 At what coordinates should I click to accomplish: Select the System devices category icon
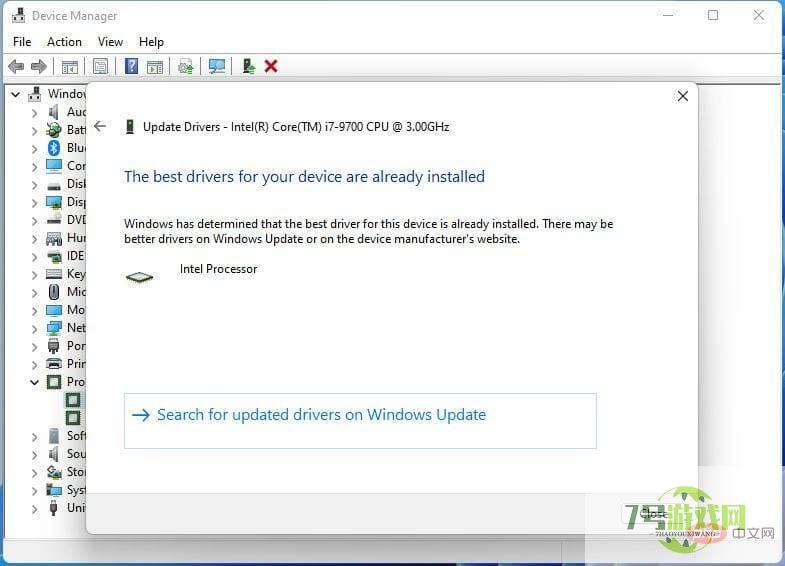tap(54, 490)
